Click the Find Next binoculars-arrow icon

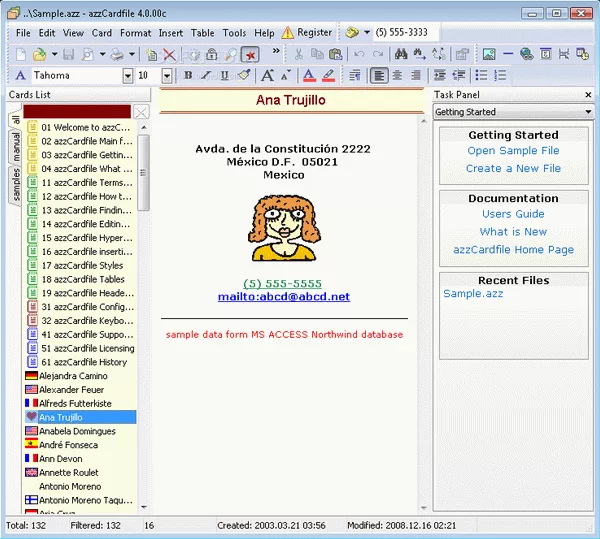[x=419, y=54]
